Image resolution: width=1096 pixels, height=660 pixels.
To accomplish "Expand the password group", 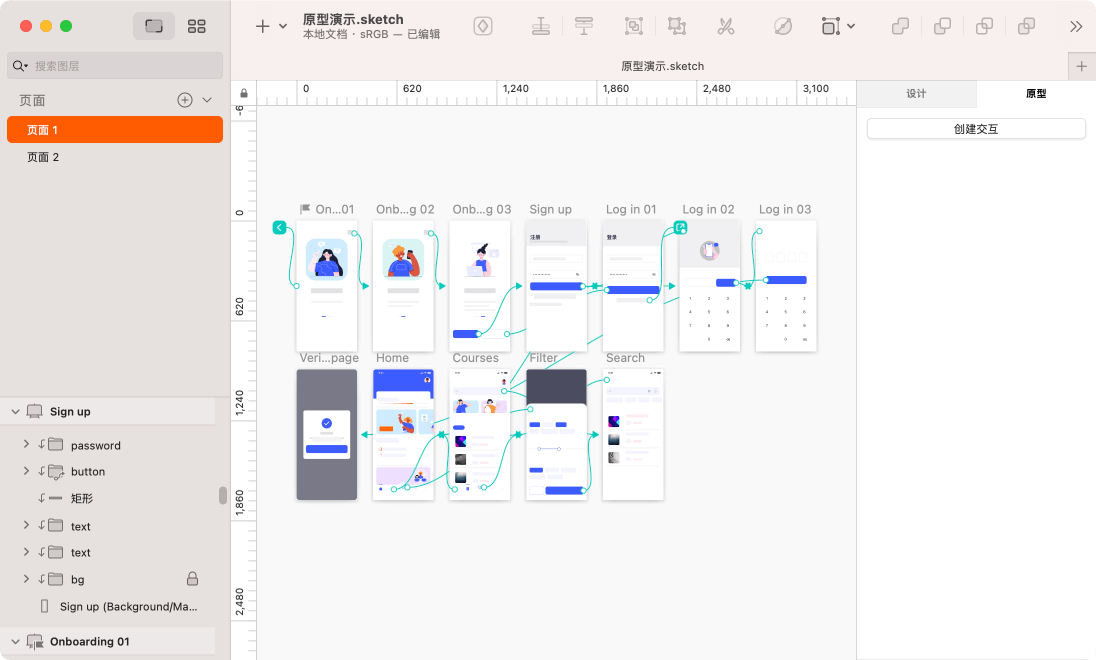I will tap(27, 444).
